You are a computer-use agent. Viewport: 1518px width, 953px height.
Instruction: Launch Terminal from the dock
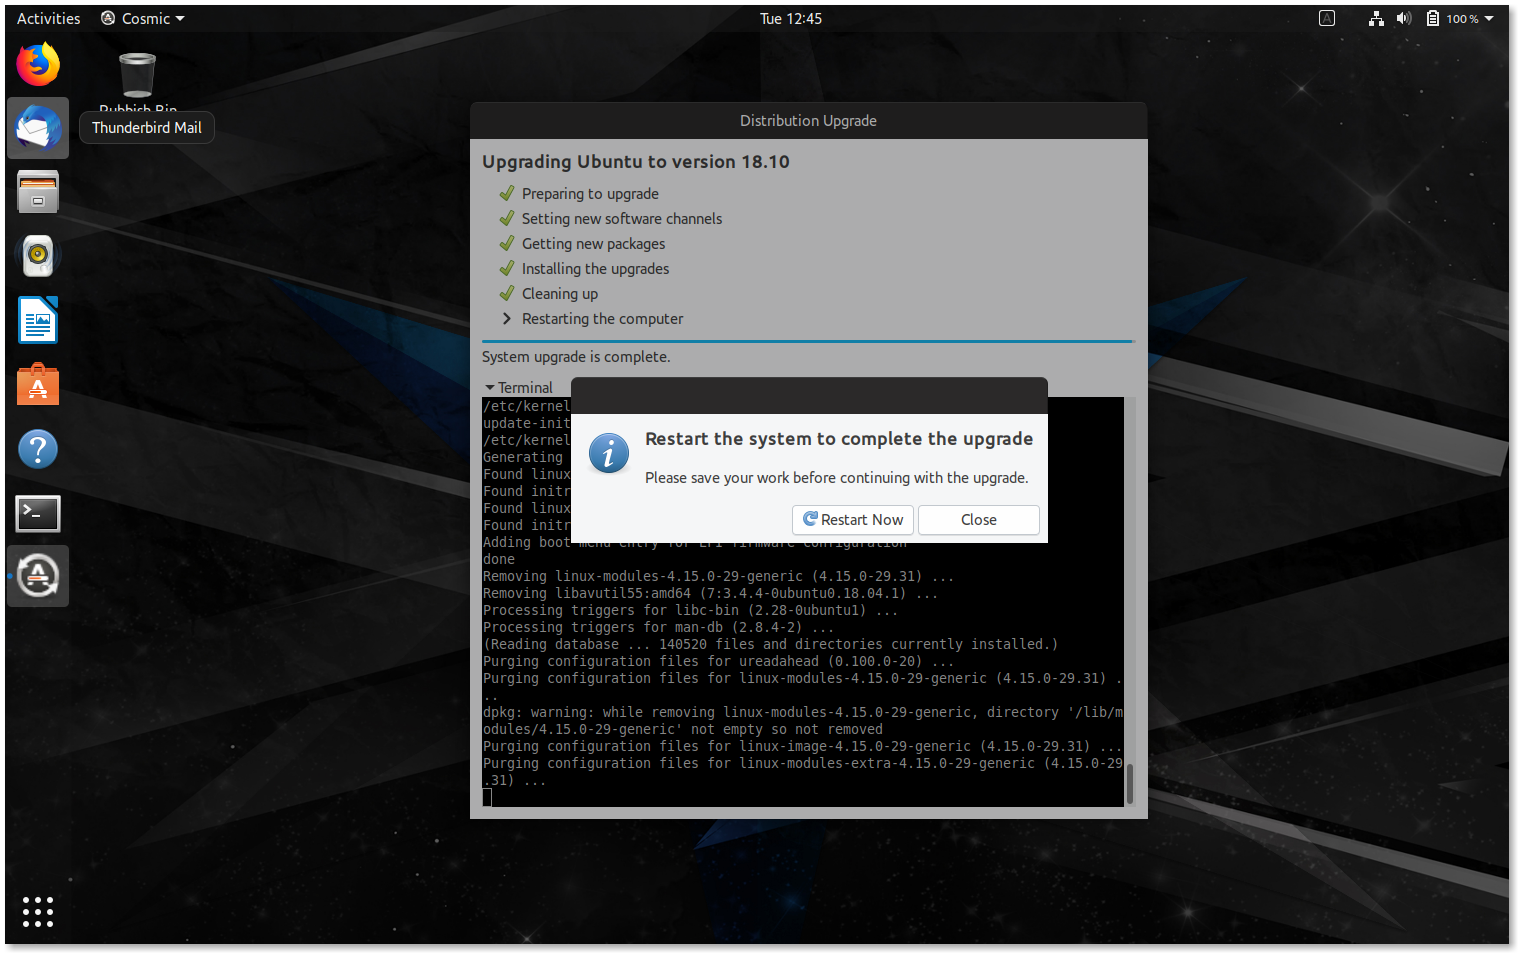[x=38, y=514]
